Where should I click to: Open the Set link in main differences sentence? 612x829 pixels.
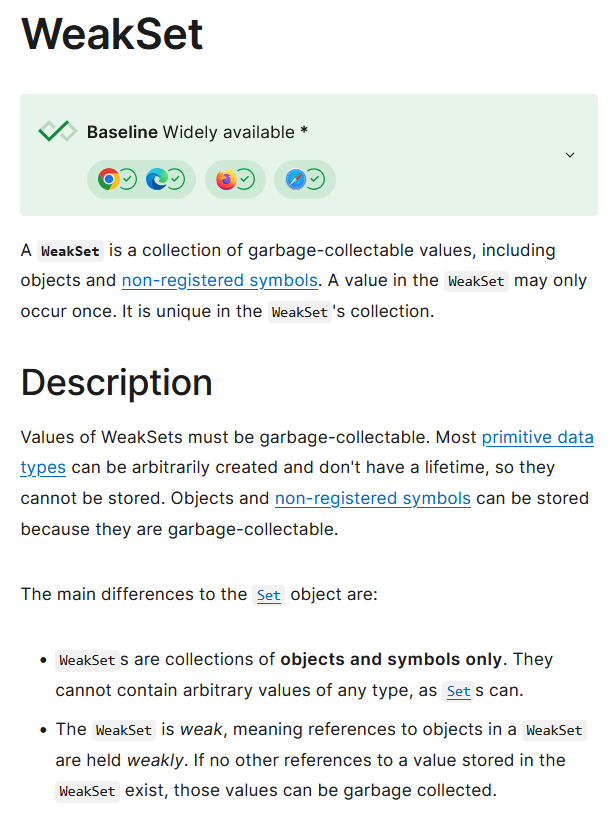coord(268,595)
